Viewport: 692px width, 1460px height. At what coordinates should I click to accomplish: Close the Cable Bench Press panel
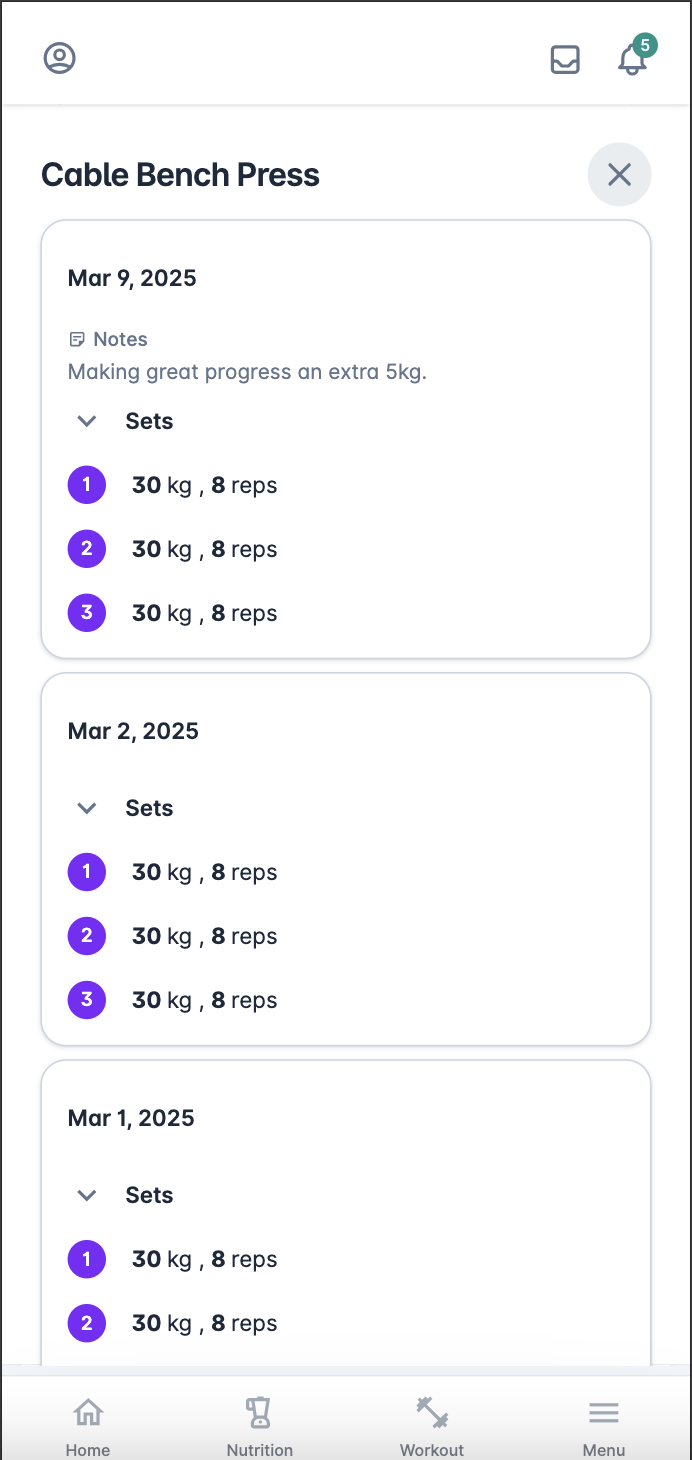pos(619,175)
